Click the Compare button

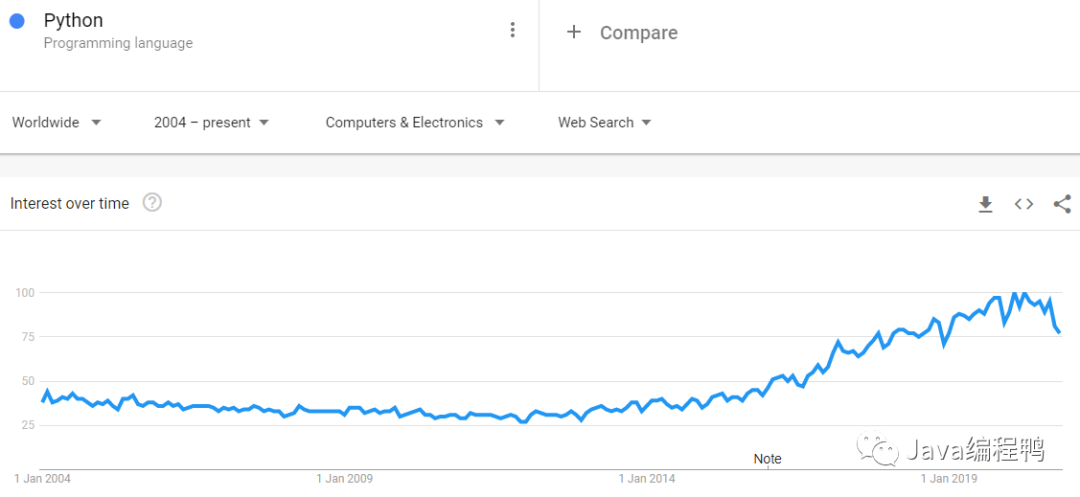coord(638,33)
